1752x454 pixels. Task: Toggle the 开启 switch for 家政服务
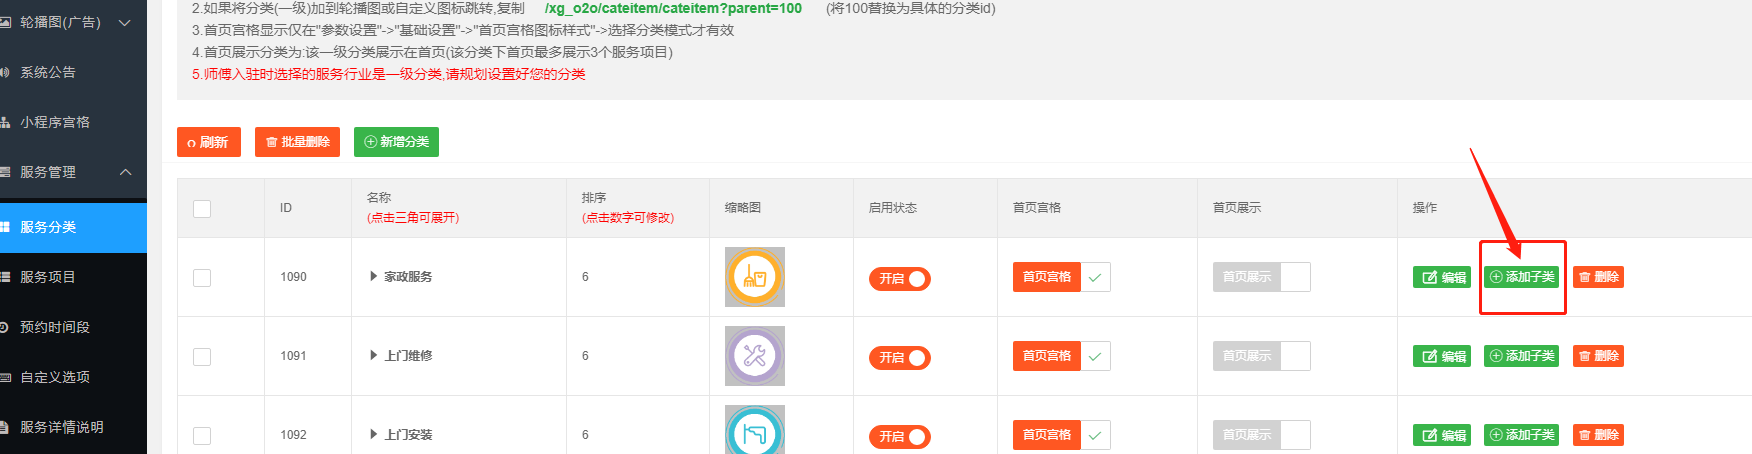coord(900,279)
